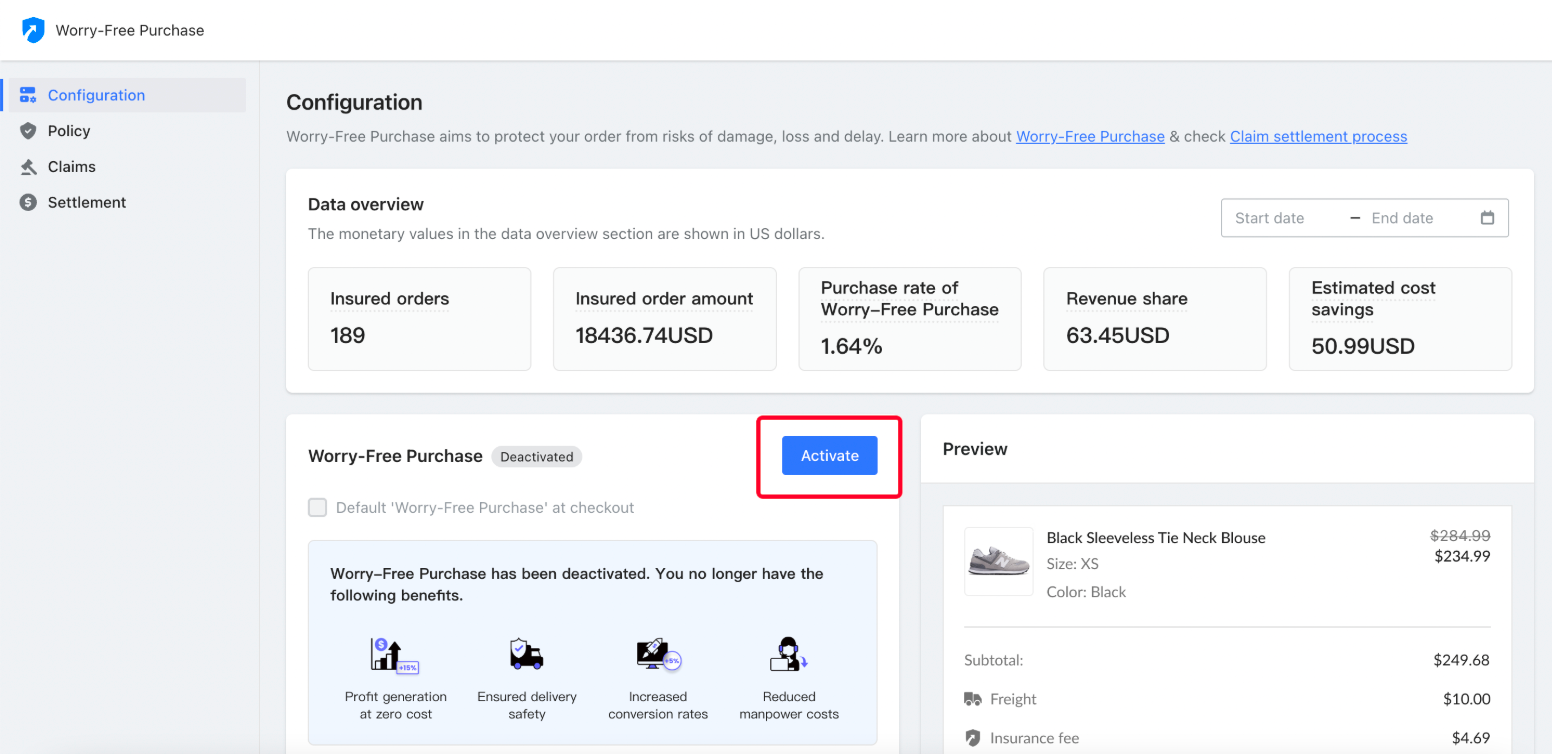Open the Claims page in sidebar
Viewport: 1552px width, 754px height.
tap(72, 167)
